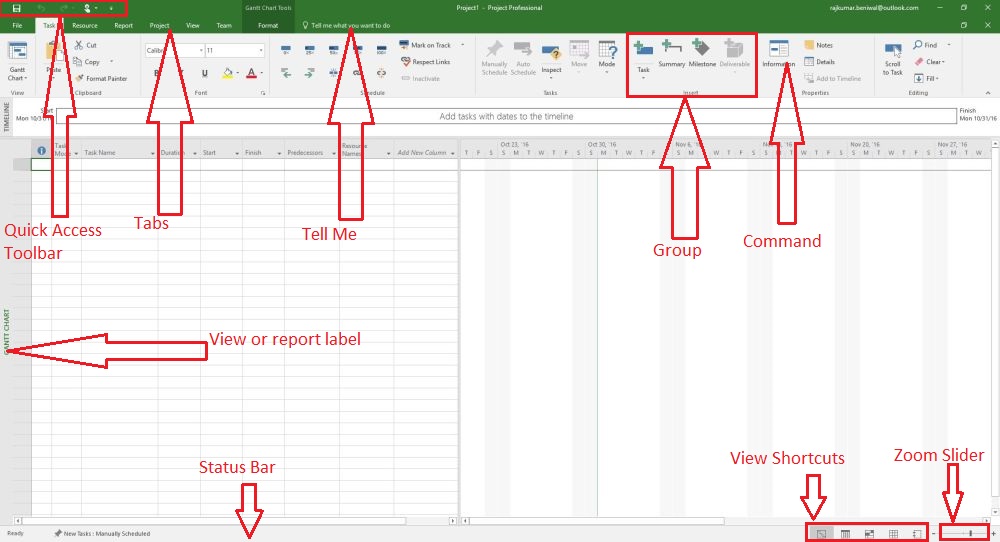
Task: Click Scroll to Task
Action: point(893,59)
